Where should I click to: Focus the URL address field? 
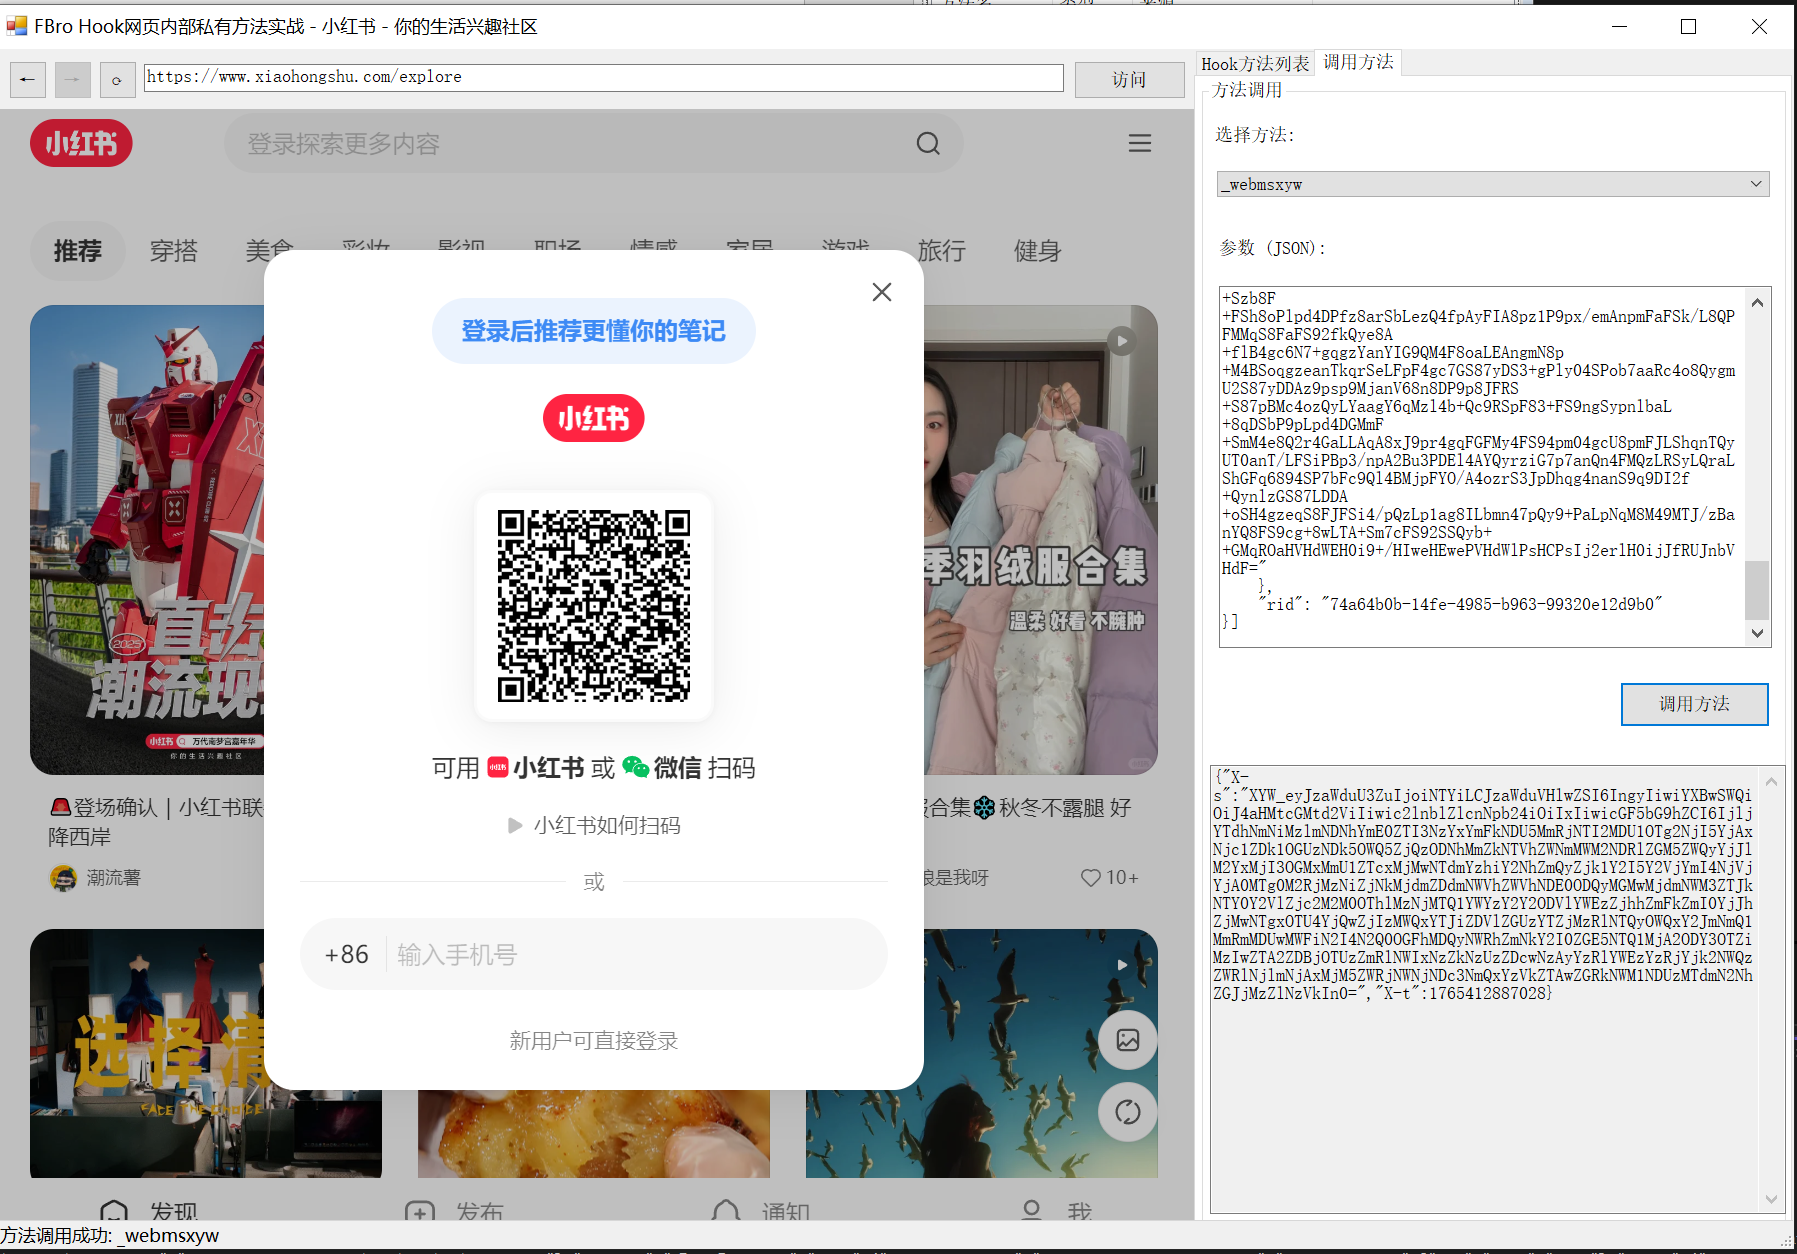click(604, 78)
